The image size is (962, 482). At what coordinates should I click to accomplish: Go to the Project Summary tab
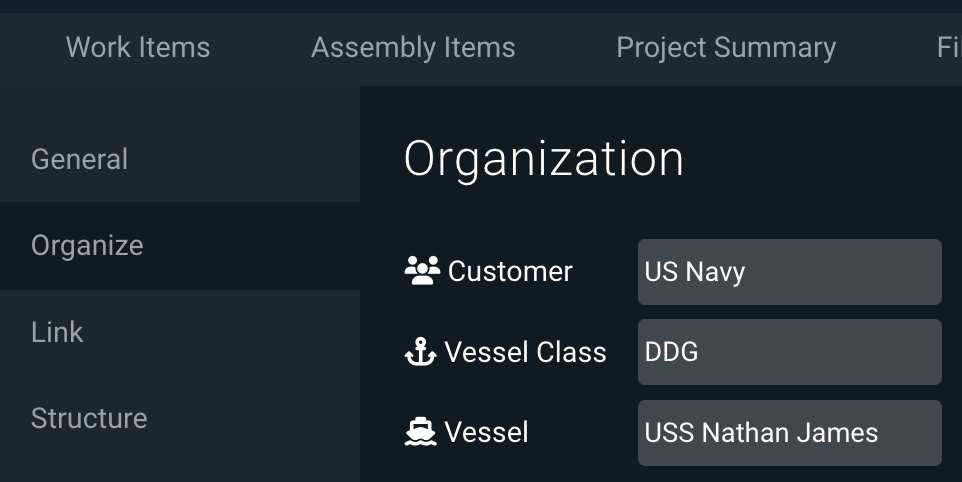tap(726, 48)
